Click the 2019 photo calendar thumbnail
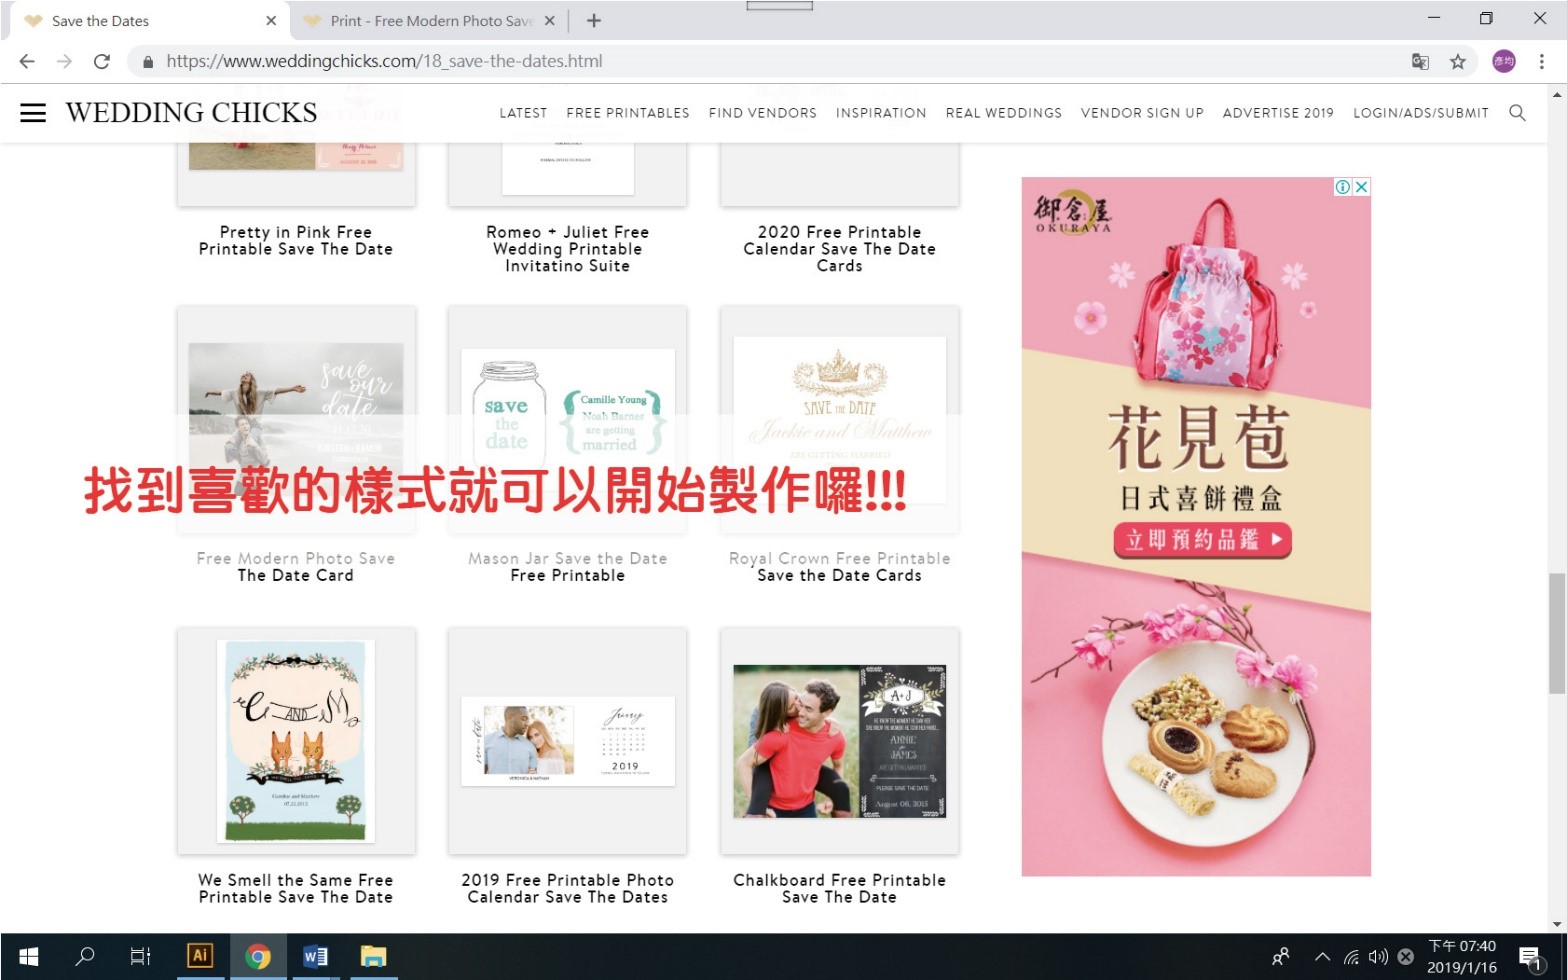 [568, 741]
